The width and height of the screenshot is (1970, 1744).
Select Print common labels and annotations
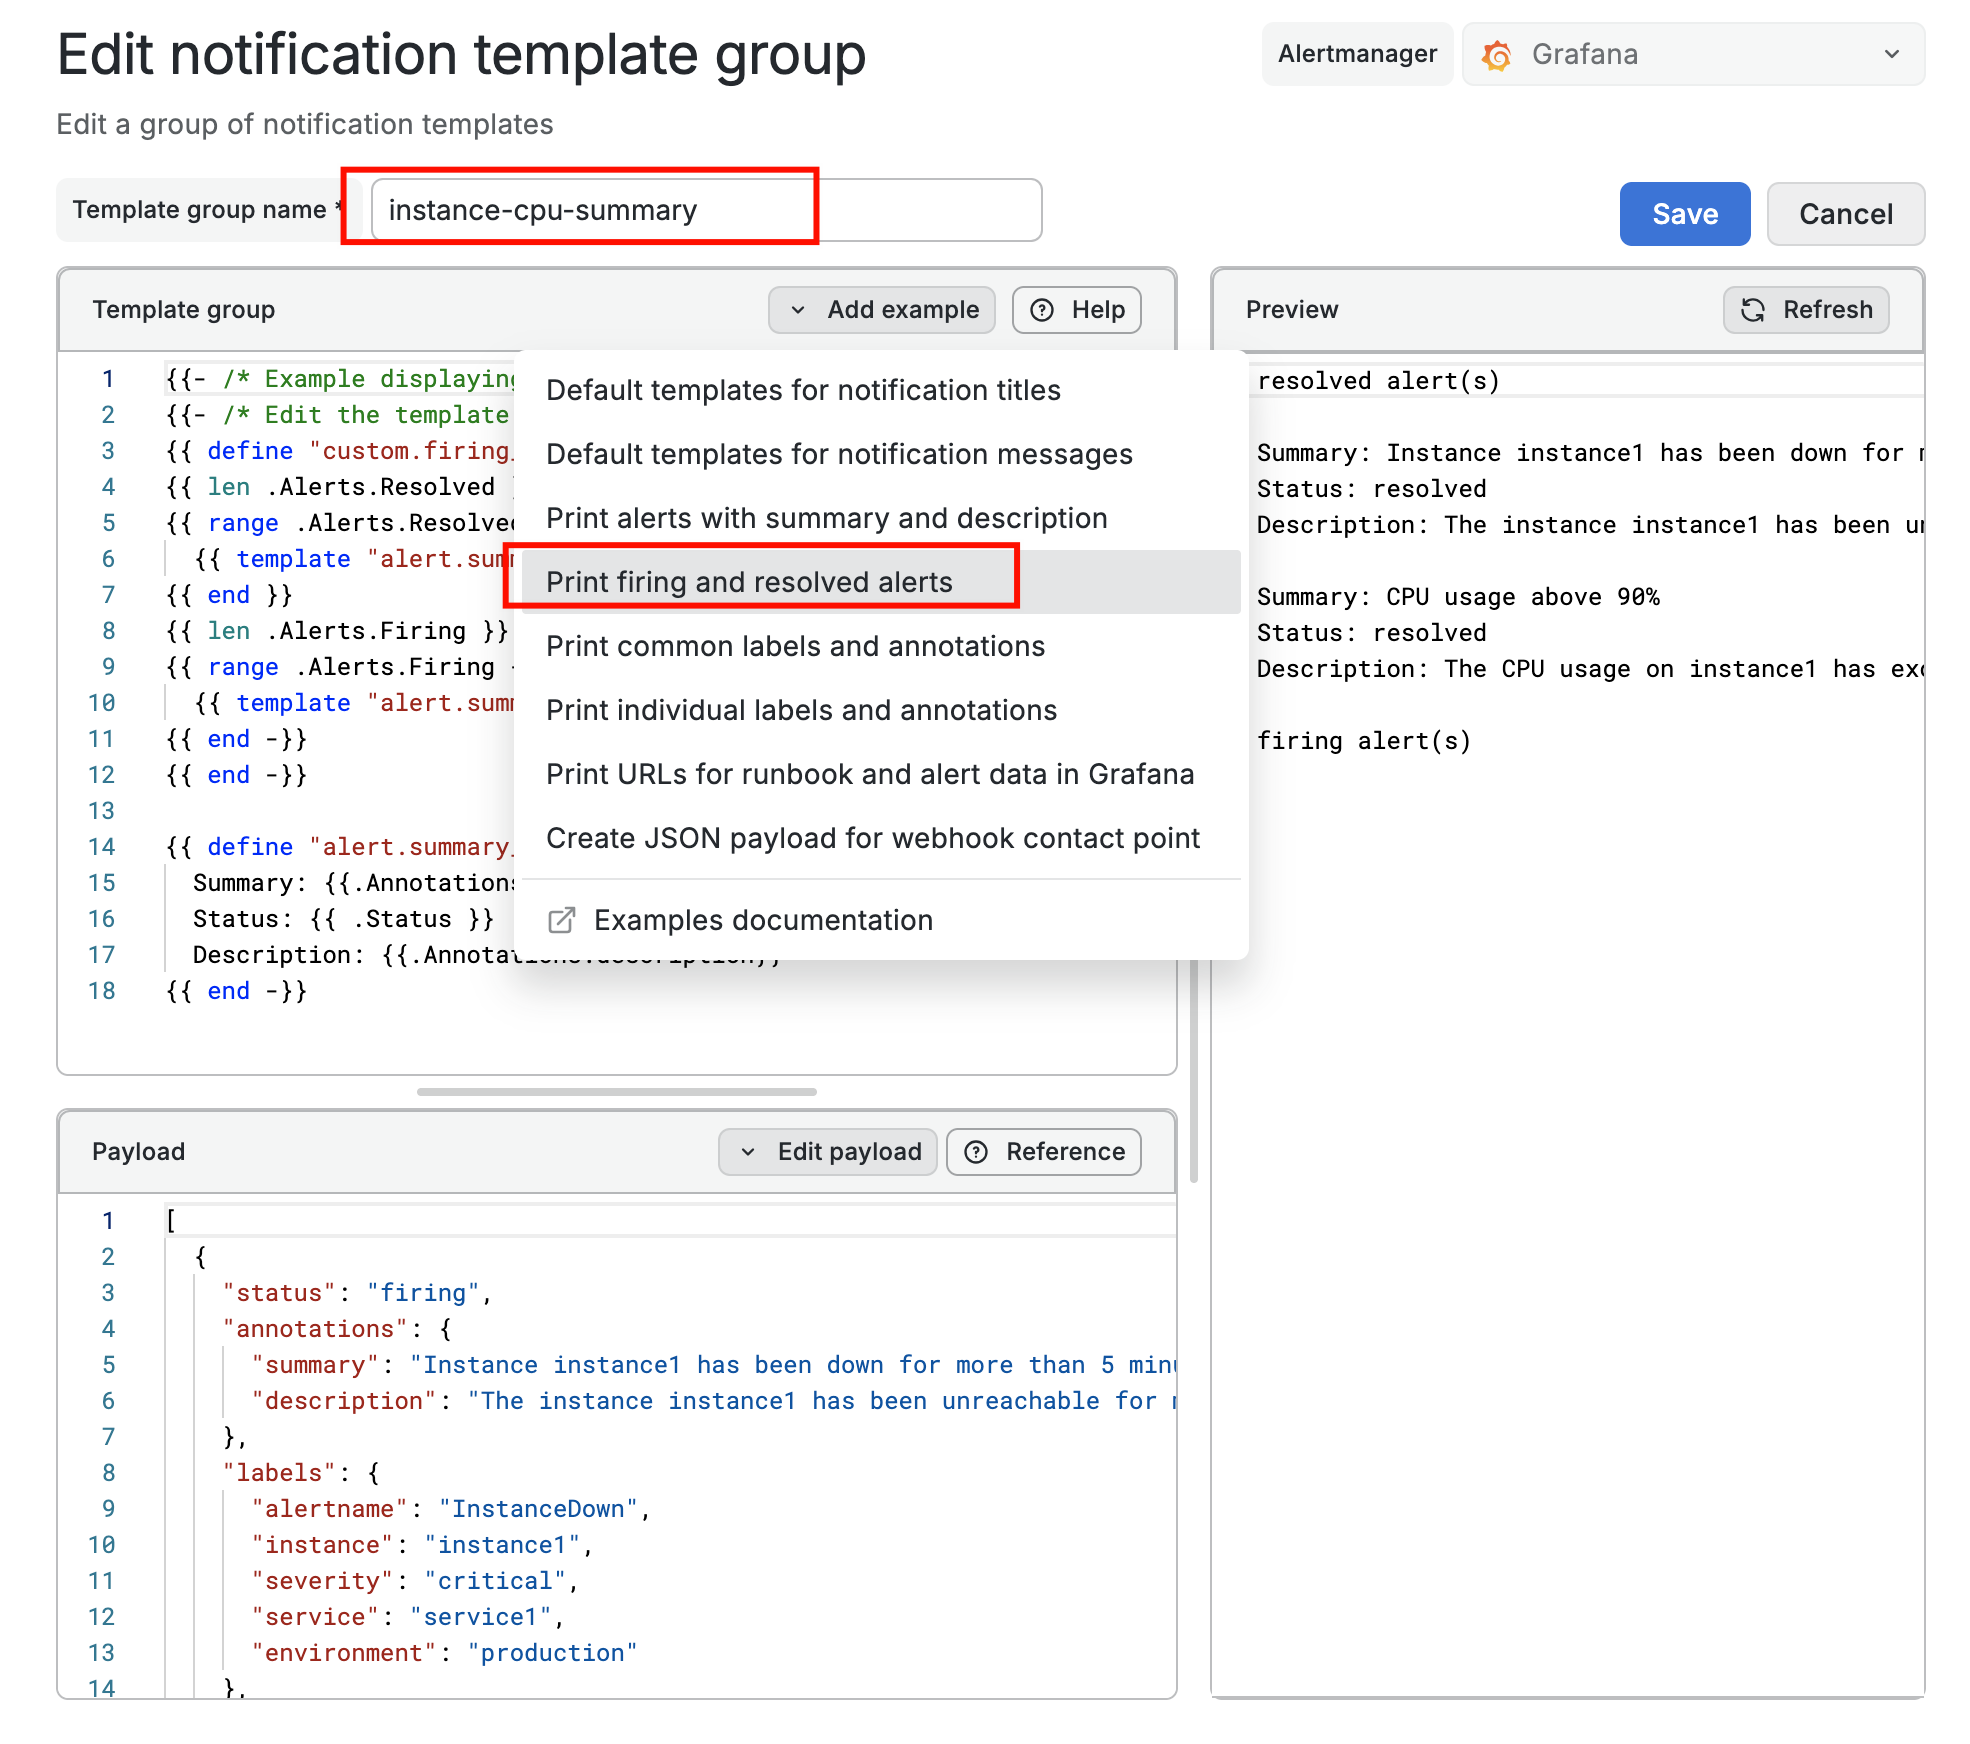(x=795, y=646)
